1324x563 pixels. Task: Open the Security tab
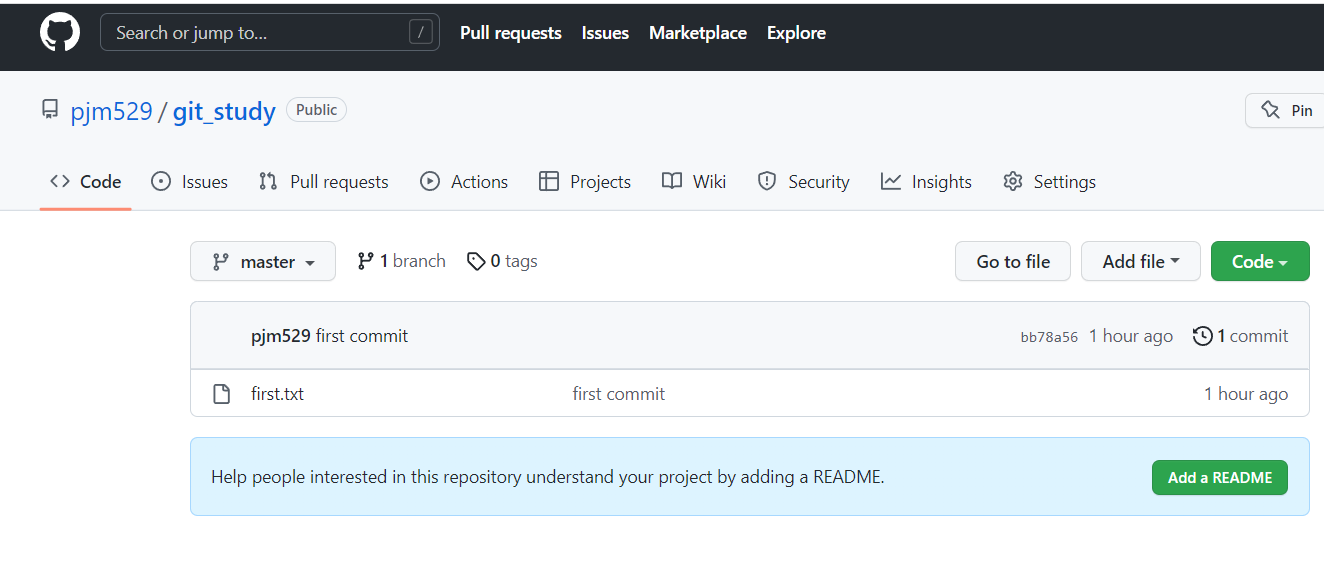pos(803,182)
